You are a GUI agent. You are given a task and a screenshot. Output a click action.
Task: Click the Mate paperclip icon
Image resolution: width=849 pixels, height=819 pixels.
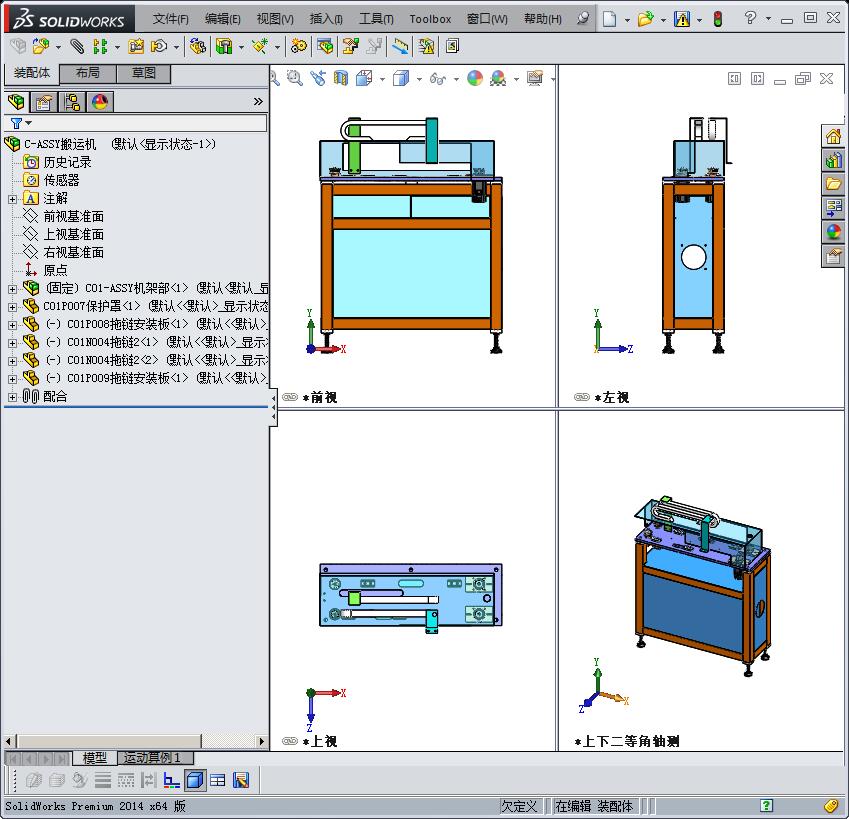click(77, 47)
